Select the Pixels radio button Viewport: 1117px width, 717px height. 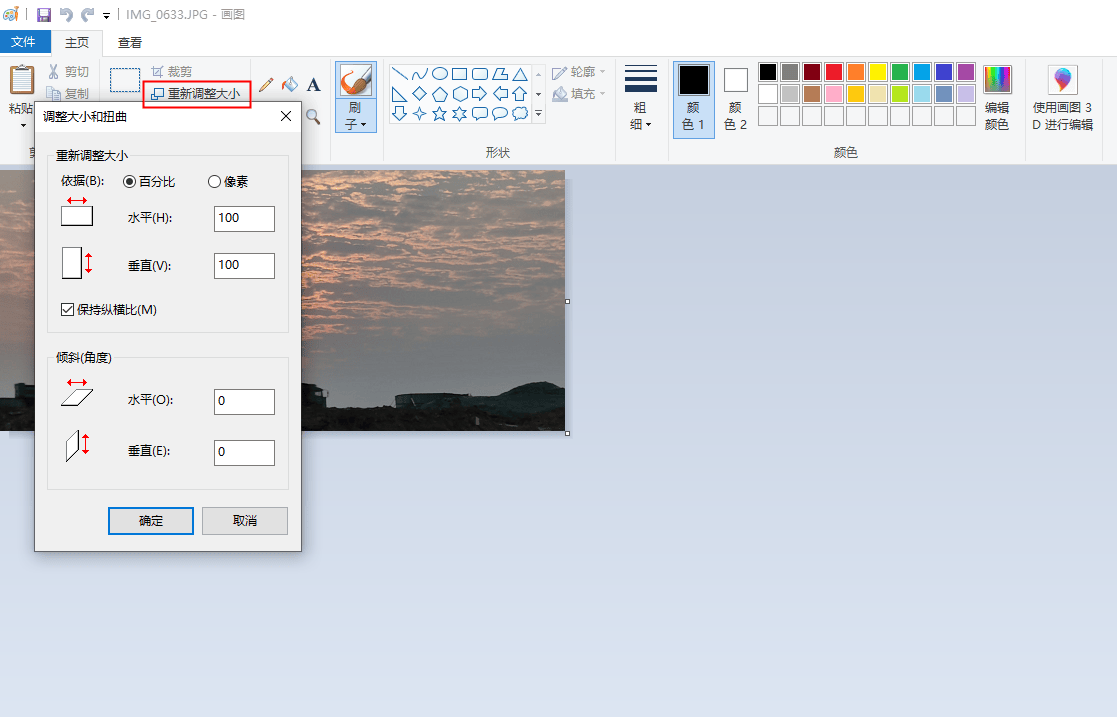214,182
